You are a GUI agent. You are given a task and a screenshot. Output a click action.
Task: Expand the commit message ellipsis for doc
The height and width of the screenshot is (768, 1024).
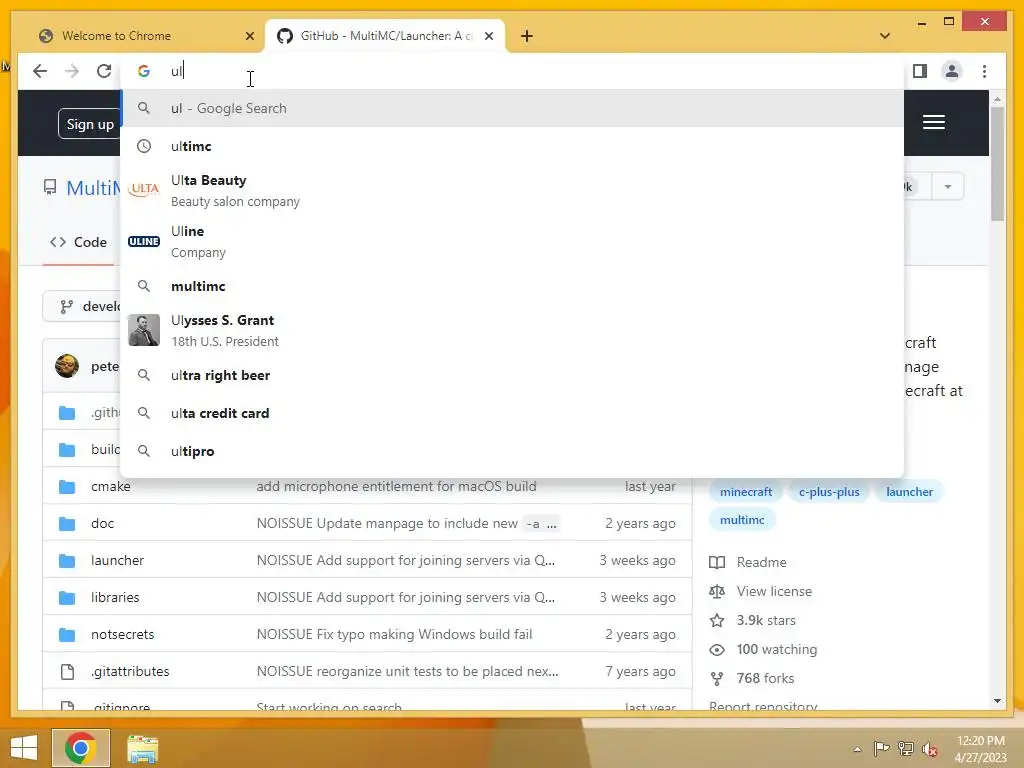point(552,524)
